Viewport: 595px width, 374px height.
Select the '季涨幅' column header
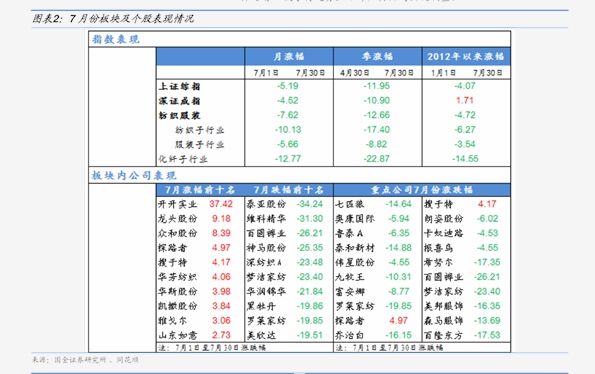377,57
